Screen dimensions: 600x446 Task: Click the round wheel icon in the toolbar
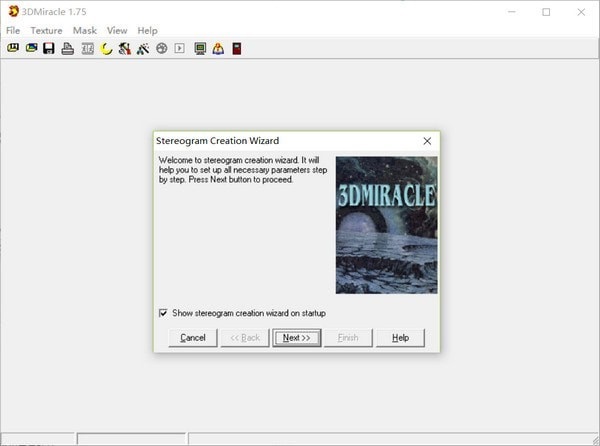(161, 48)
